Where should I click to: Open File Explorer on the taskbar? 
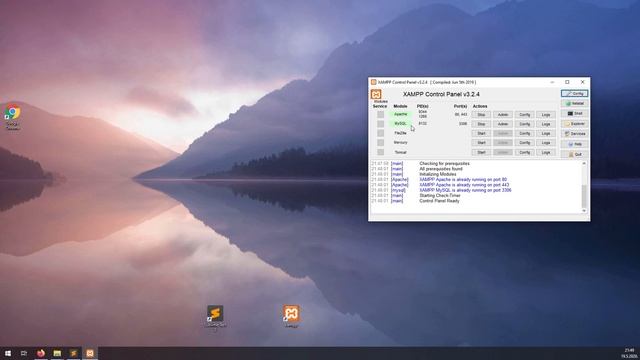(57, 353)
